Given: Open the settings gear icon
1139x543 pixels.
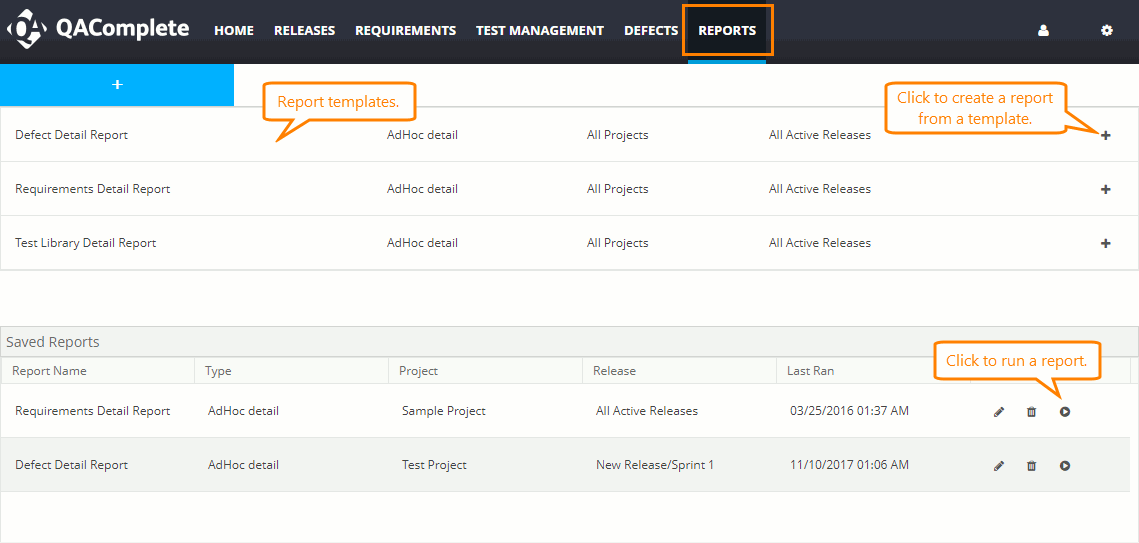Looking at the screenshot, I should click(x=1106, y=31).
